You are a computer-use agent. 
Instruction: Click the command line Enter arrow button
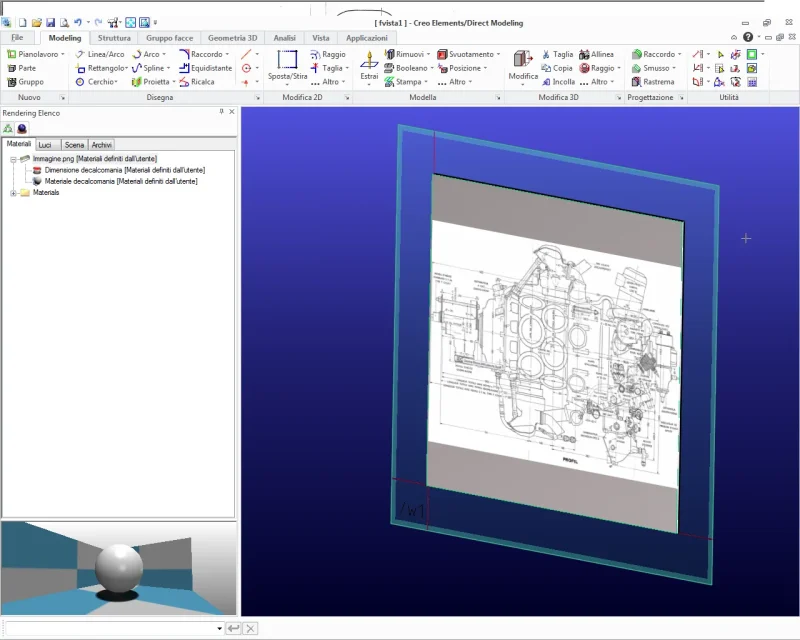pos(233,628)
